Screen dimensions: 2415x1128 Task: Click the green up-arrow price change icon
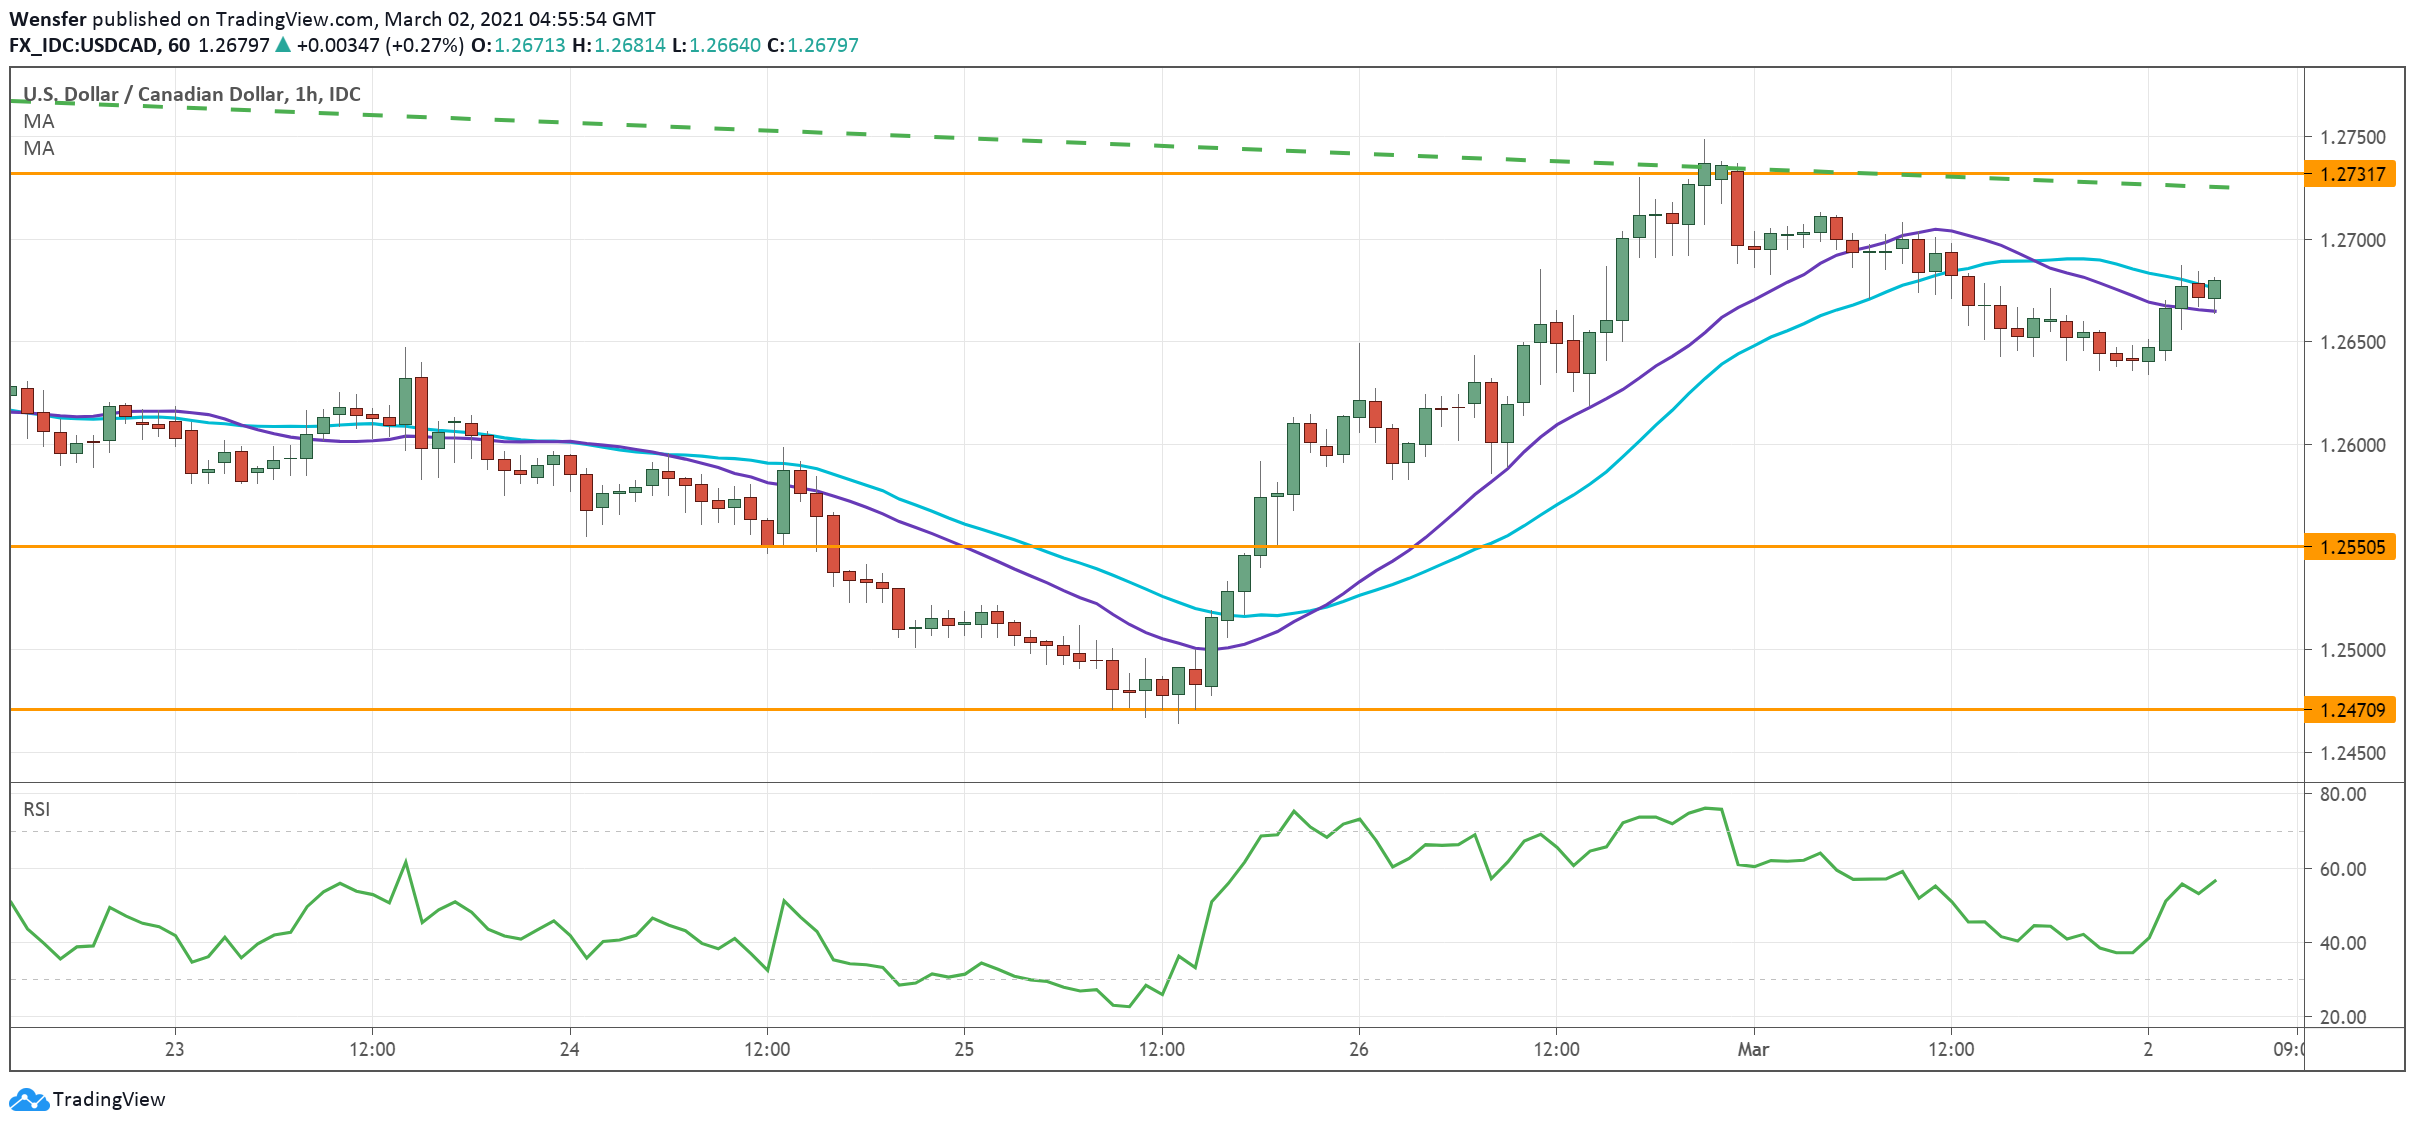point(283,45)
